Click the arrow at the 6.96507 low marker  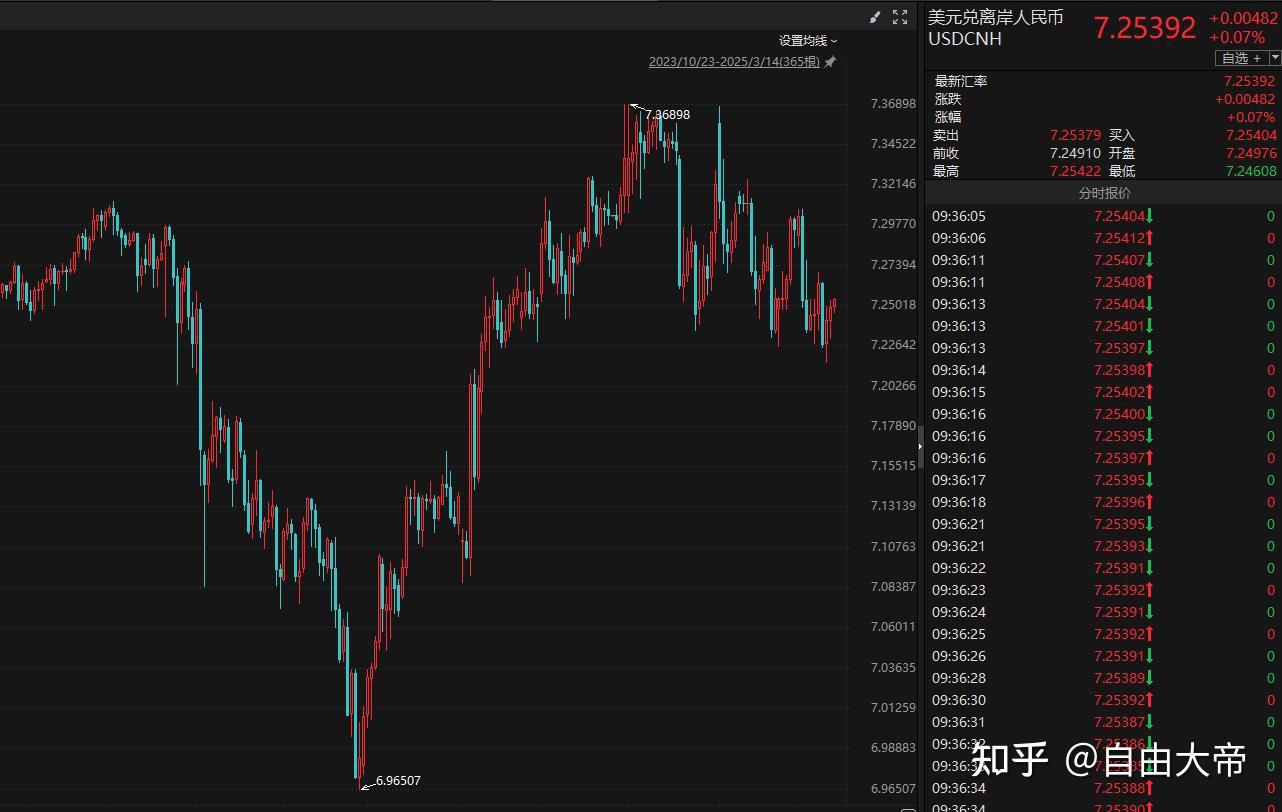pos(366,786)
